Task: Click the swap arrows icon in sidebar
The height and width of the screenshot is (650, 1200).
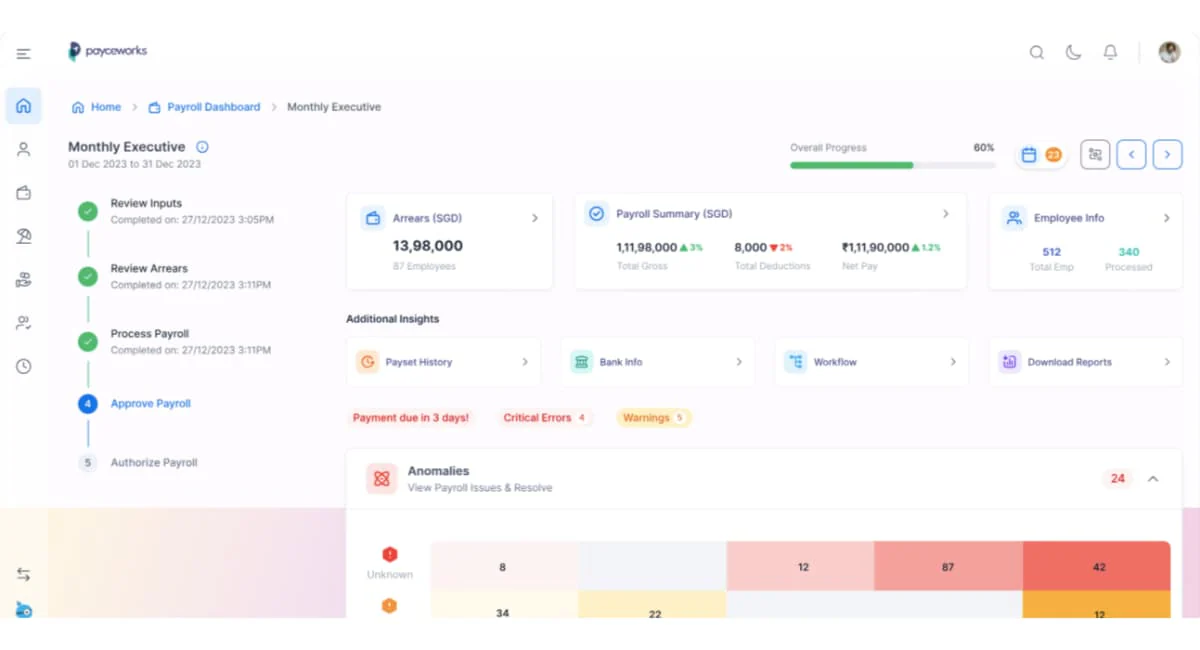Action: tap(23, 575)
